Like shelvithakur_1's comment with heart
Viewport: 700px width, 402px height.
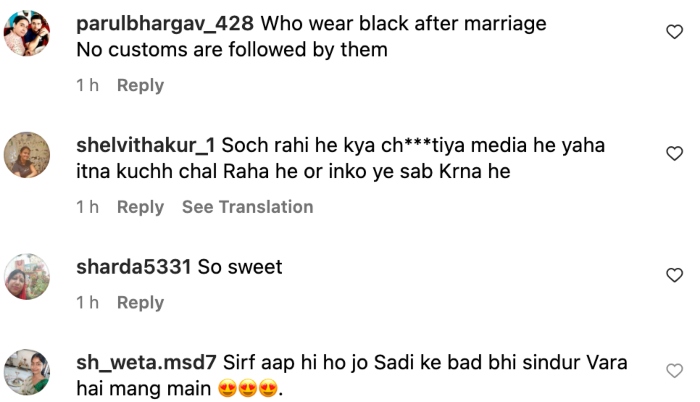tap(674, 153)
